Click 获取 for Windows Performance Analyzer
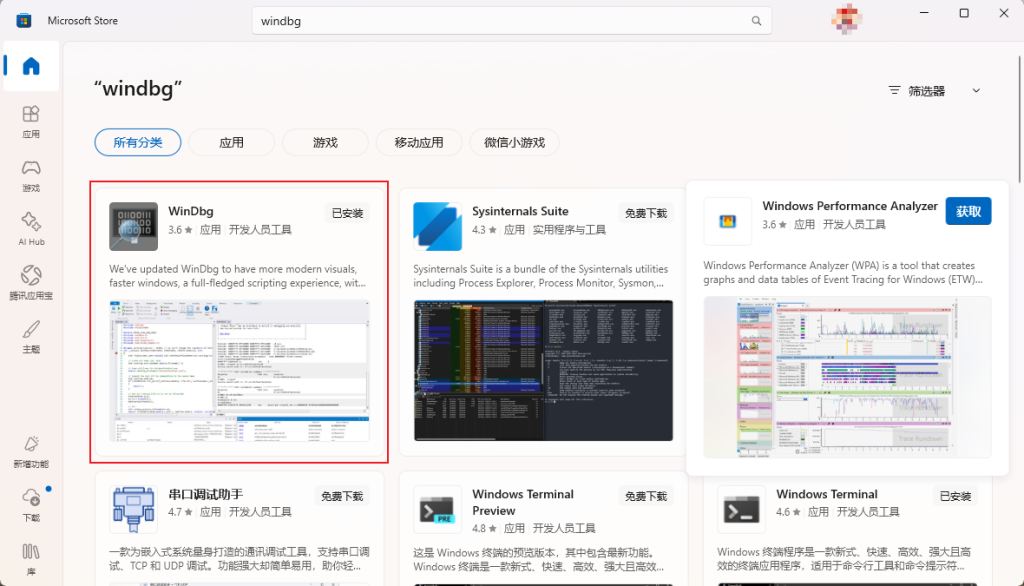This screenshot has width=1024, height=586. pyautogui.click(x=967, y=211)
